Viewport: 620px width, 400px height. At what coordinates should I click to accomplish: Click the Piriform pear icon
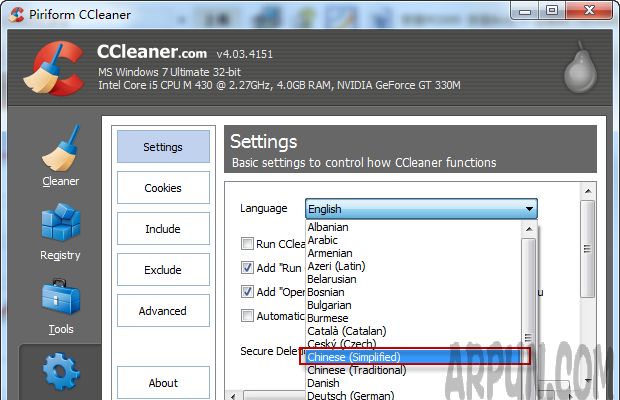click(580, 67)
